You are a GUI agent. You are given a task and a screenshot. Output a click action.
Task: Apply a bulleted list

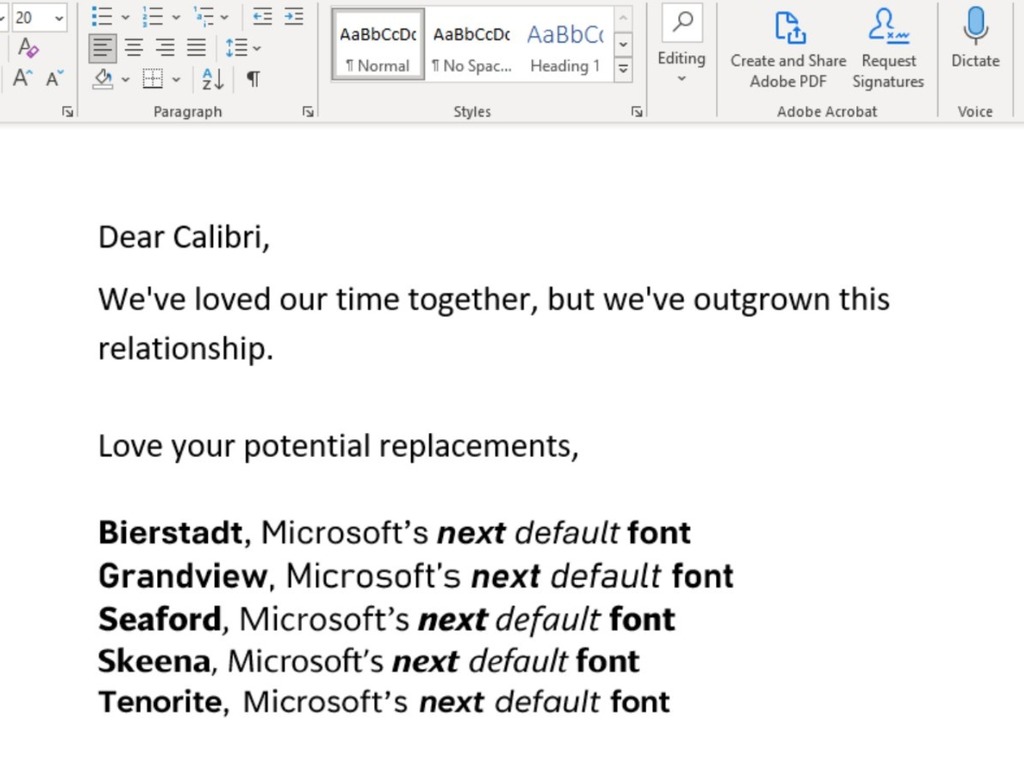point(102,17)
